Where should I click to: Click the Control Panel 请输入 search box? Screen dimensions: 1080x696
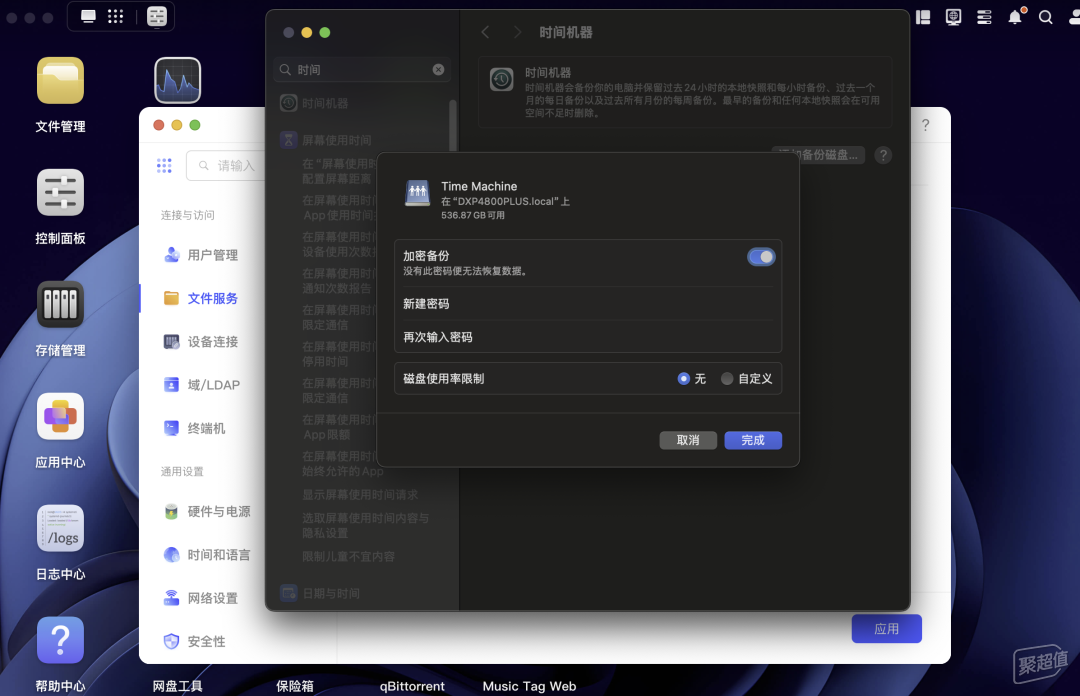tap(226, 165)
